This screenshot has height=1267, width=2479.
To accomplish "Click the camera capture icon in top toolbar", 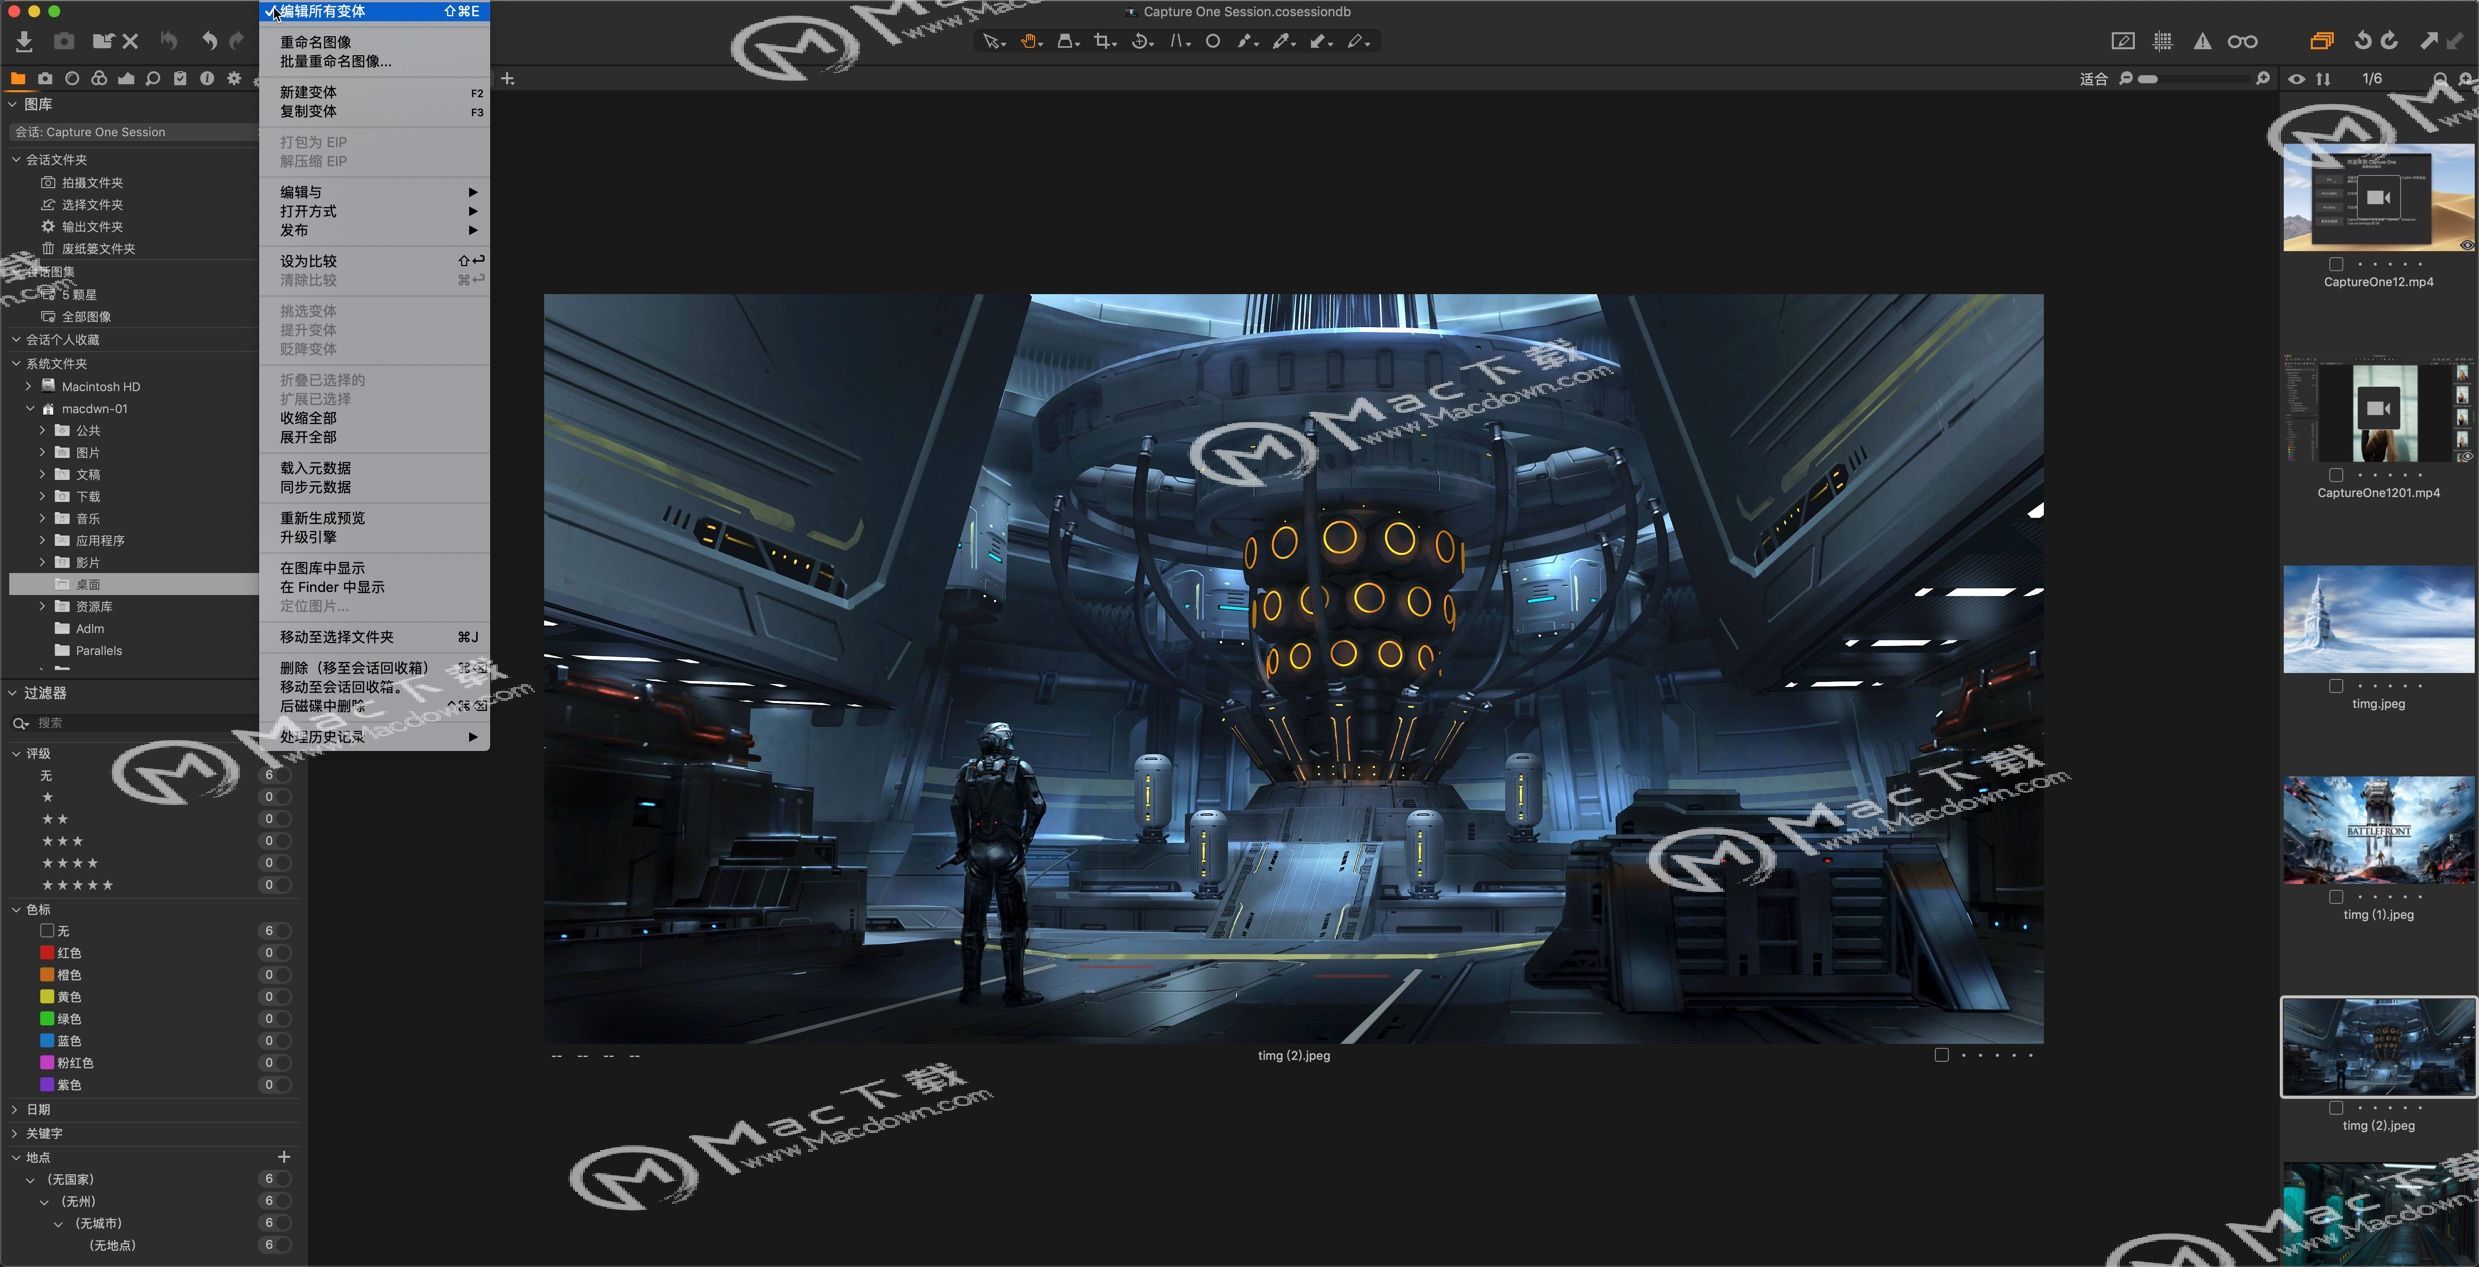I will pyautogui.click(x=64, y=41).
